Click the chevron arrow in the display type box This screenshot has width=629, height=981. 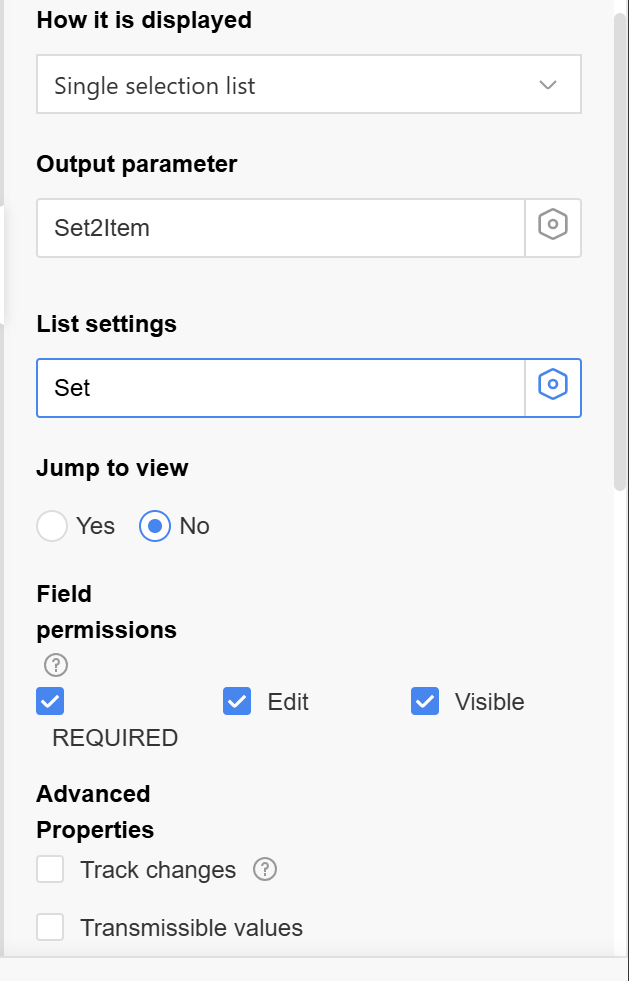[x=548, y=85]
